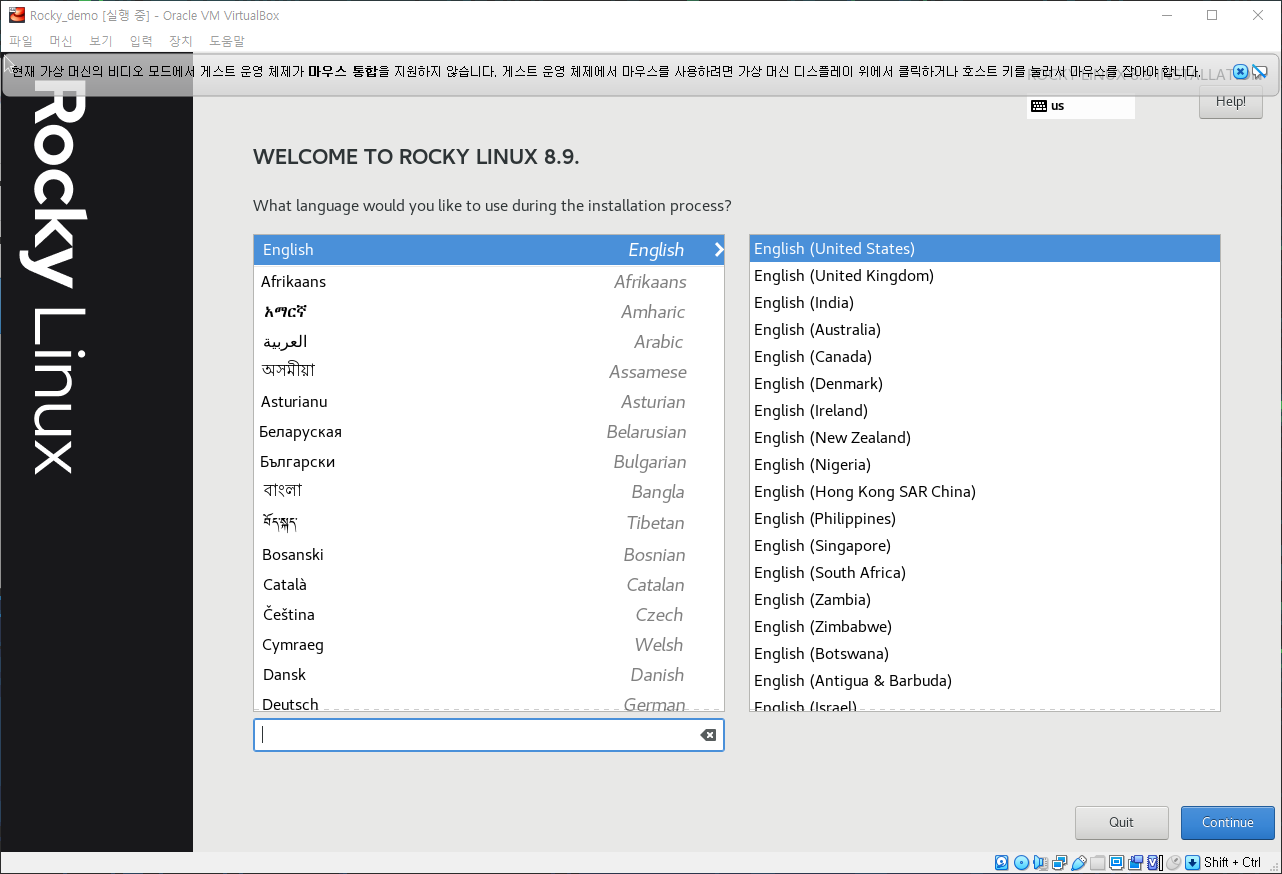Image resolution: width=1282 pixels, height=874 pixels.
Task: Click the hard disk activity status icon
Action: click(x=1001, y=862)
